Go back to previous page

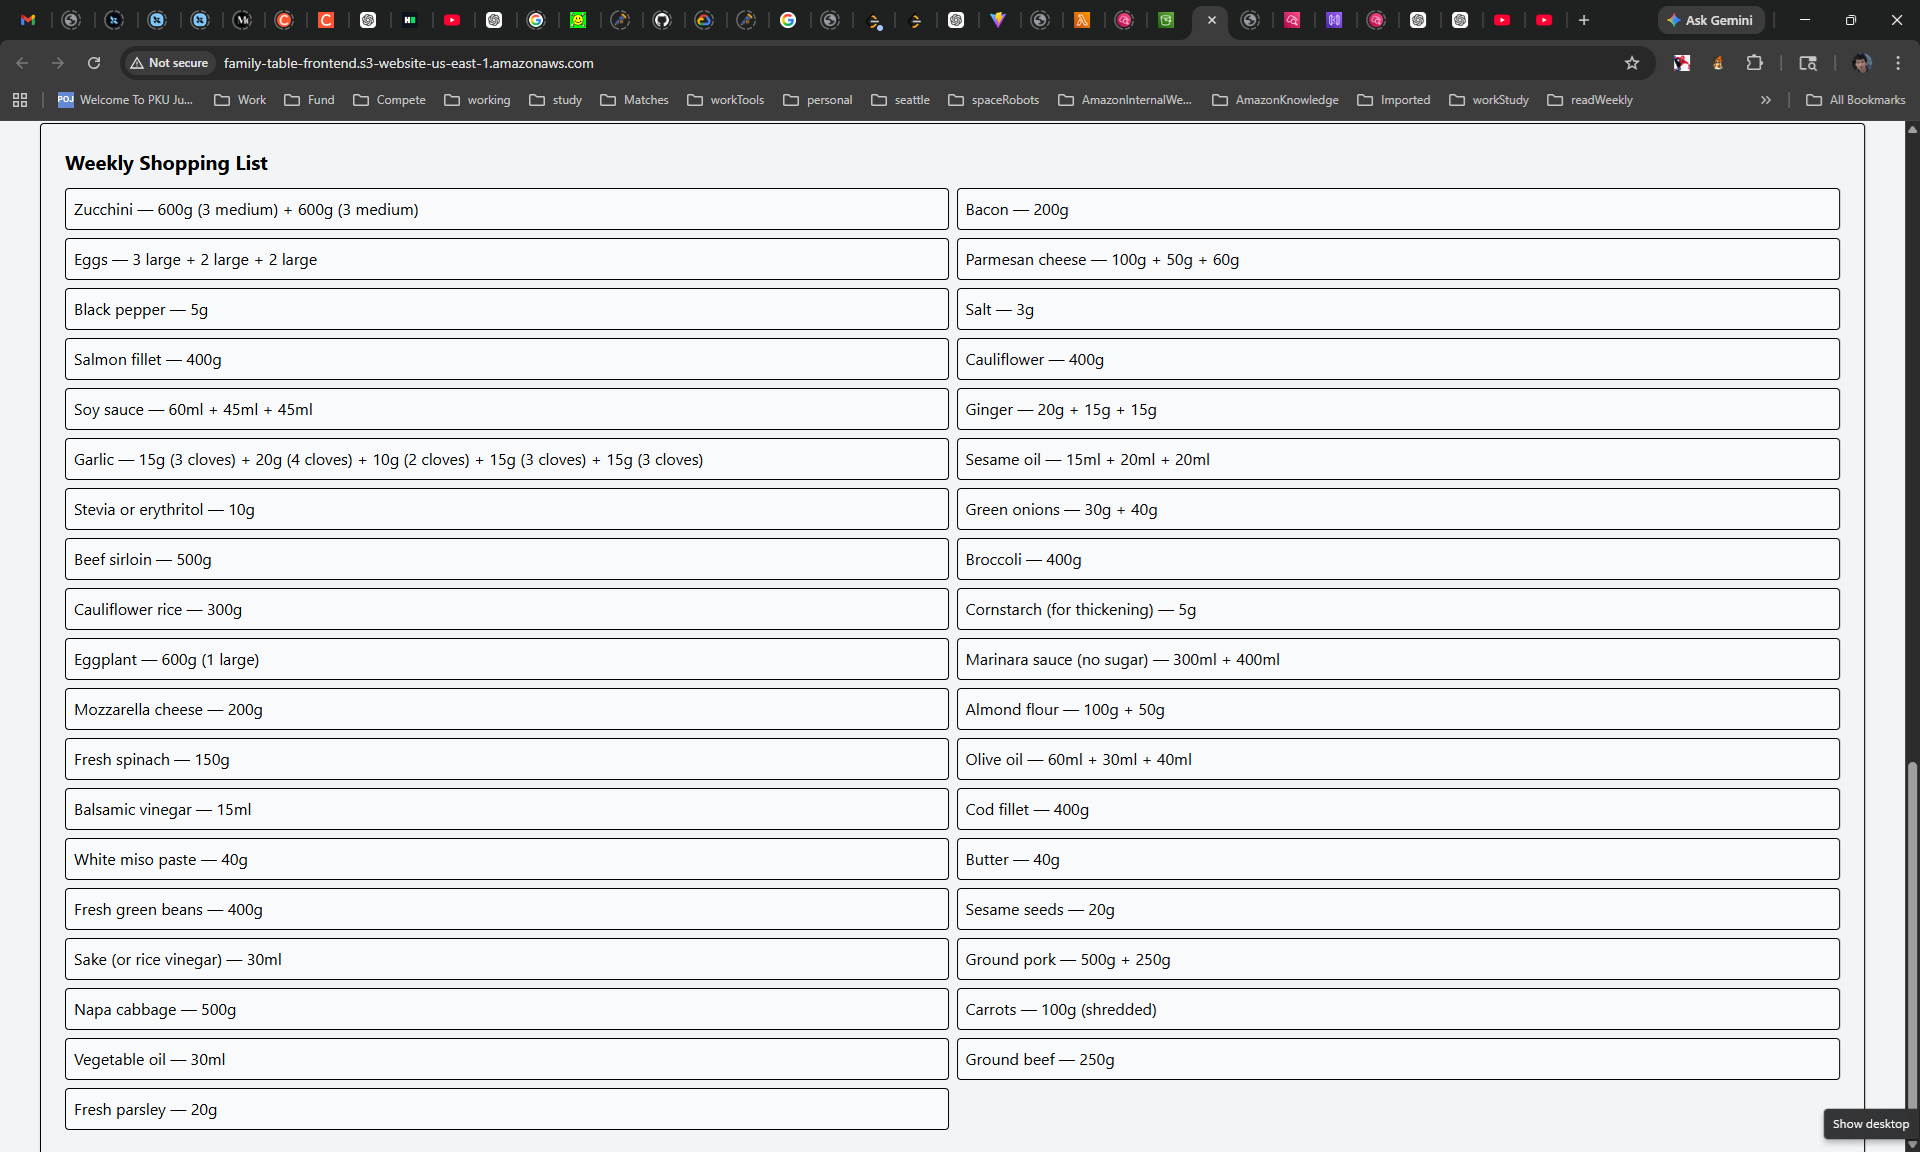coord(22,63)
